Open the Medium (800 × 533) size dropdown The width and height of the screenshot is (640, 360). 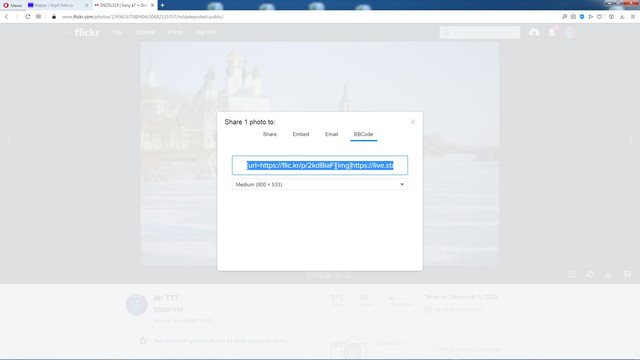coord(320,184)
